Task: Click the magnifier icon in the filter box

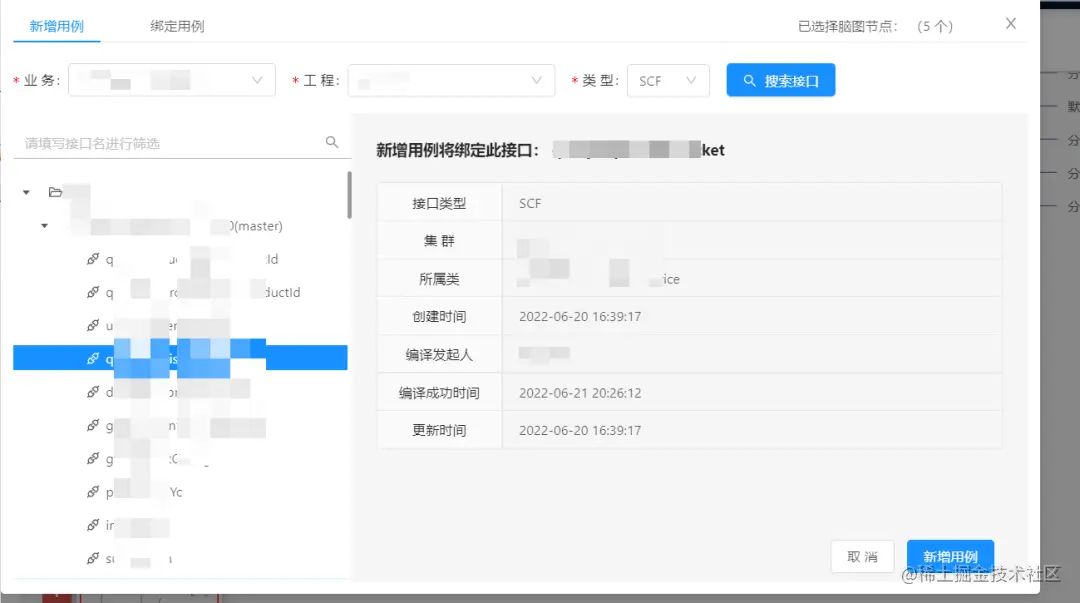Action: point(331,142)
